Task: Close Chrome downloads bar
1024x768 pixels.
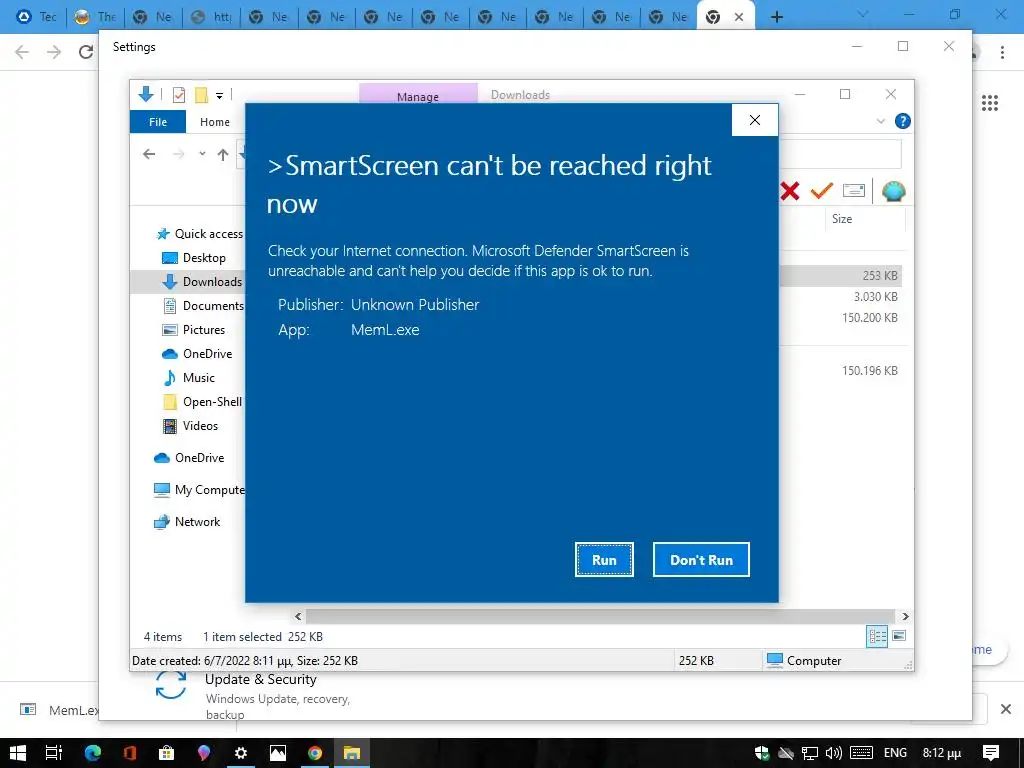Action: 1006,709
